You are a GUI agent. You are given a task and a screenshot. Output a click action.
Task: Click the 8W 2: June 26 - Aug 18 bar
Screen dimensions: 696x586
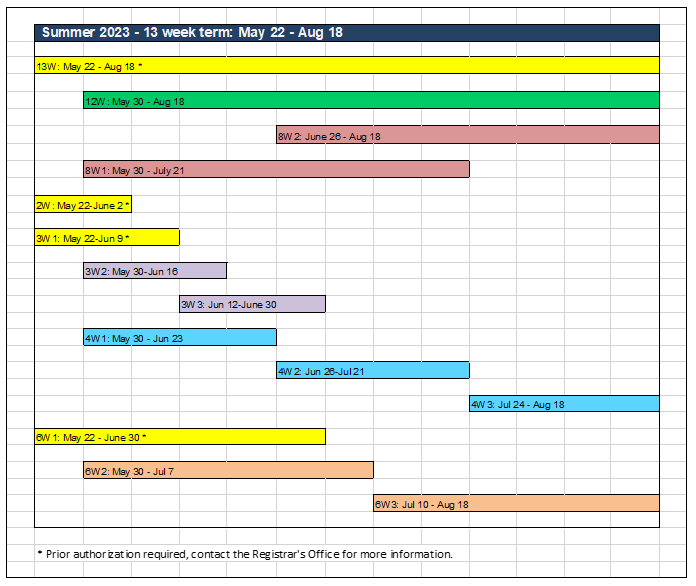tap(468, 135)
